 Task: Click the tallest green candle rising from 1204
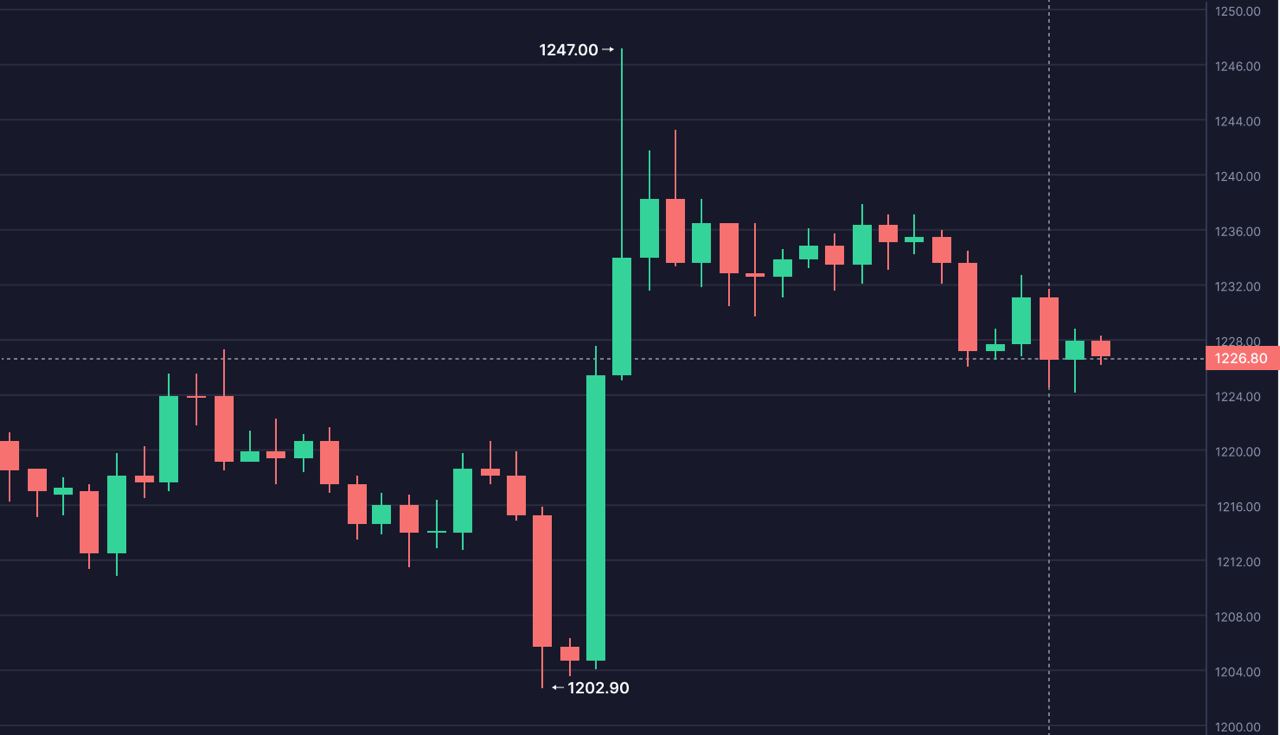(596, 518)
